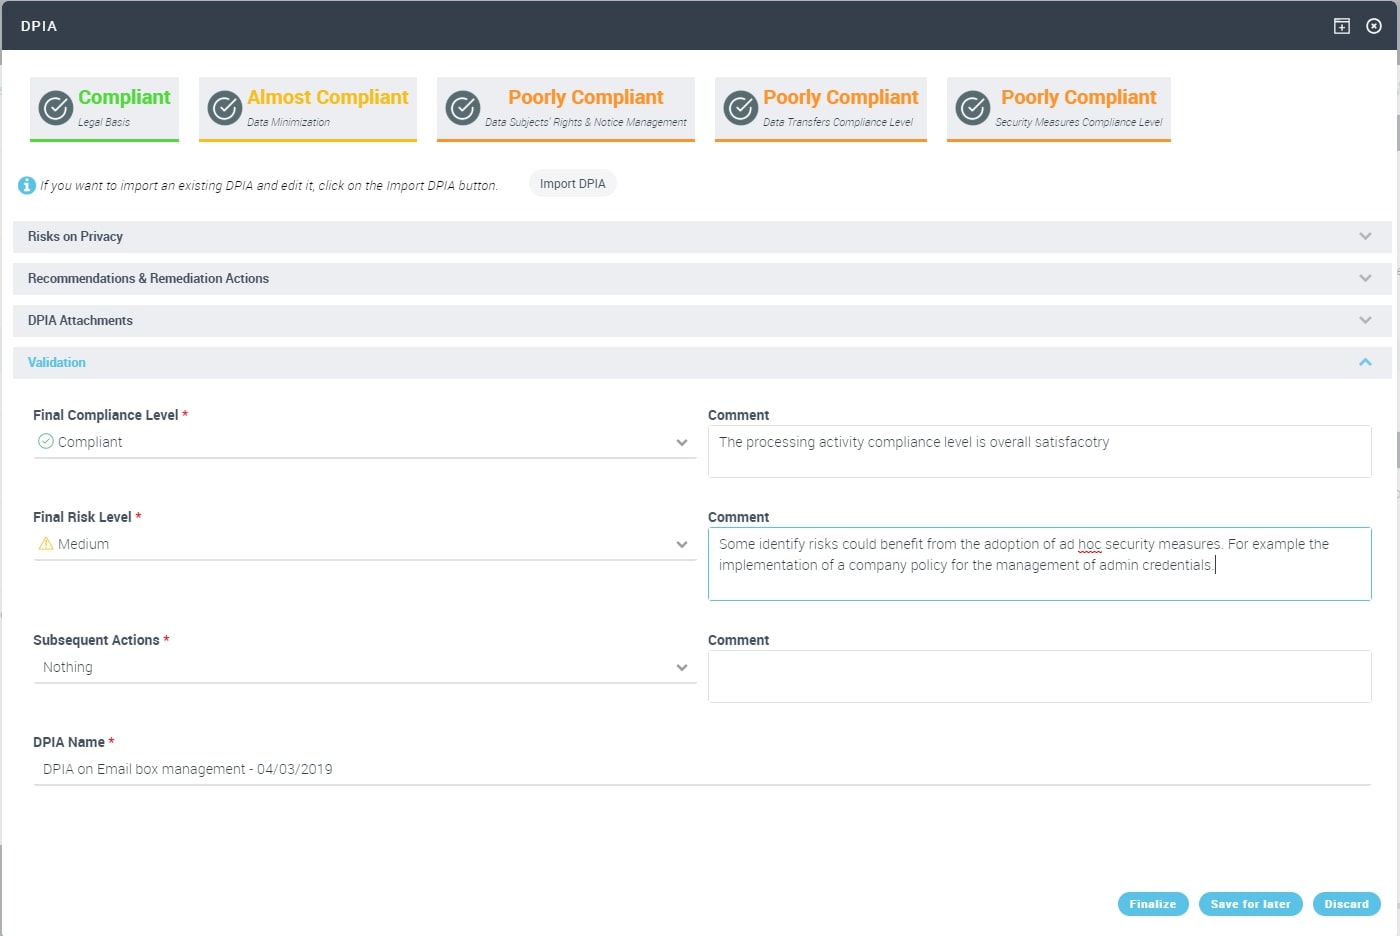Screen dimensions: 1400x936
Task: Expand the Risks on Privacy section
Action: coord(1365,237)
